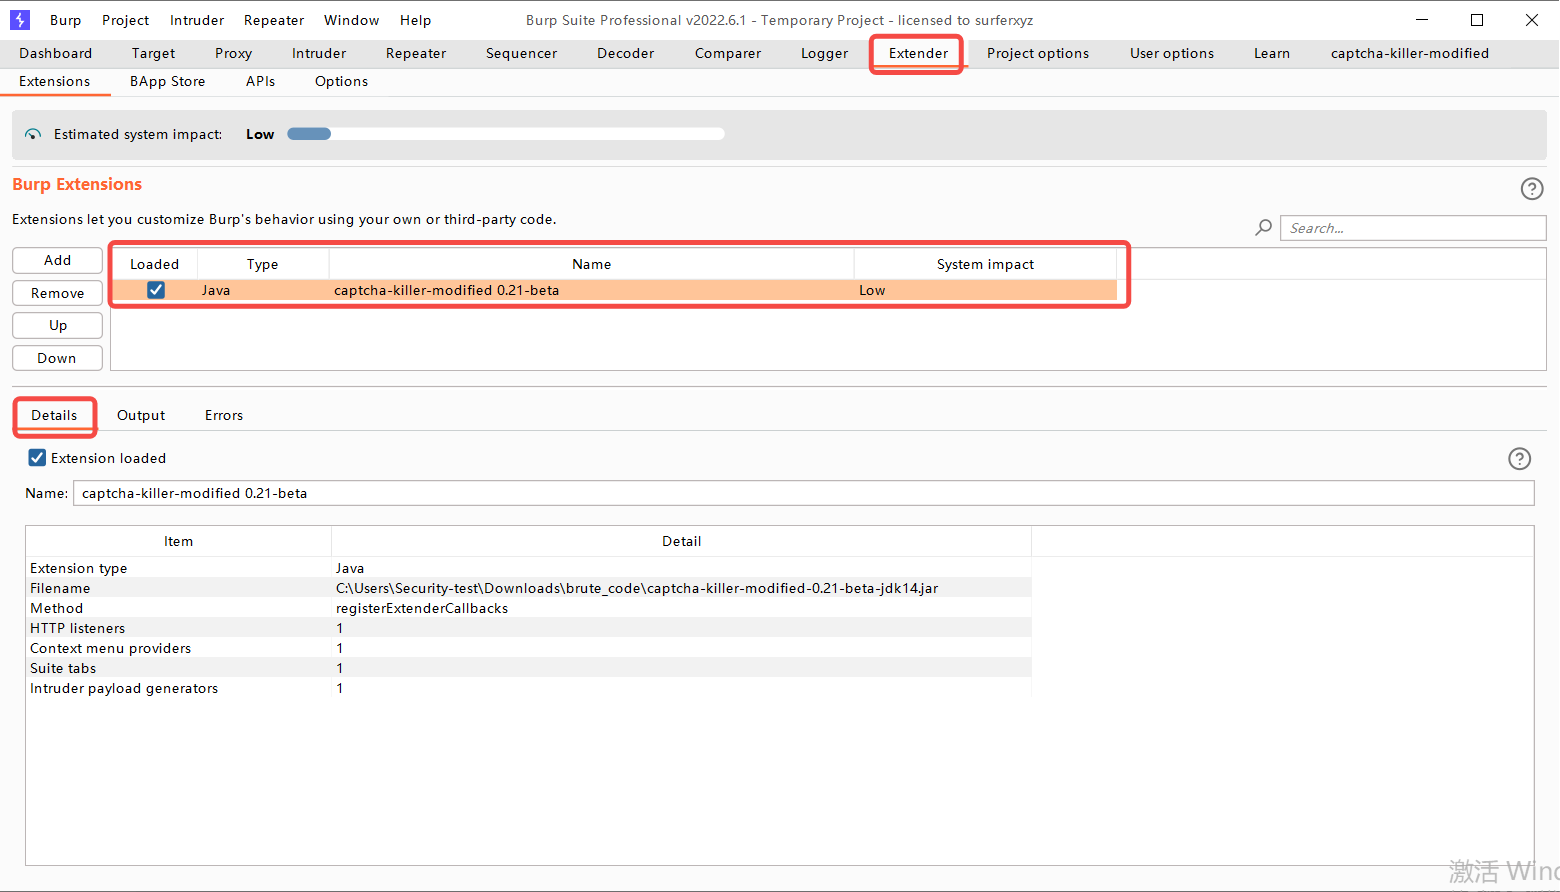Open the Burp menu
Screen dimensions: 1560x892
(x=66, y=20)
